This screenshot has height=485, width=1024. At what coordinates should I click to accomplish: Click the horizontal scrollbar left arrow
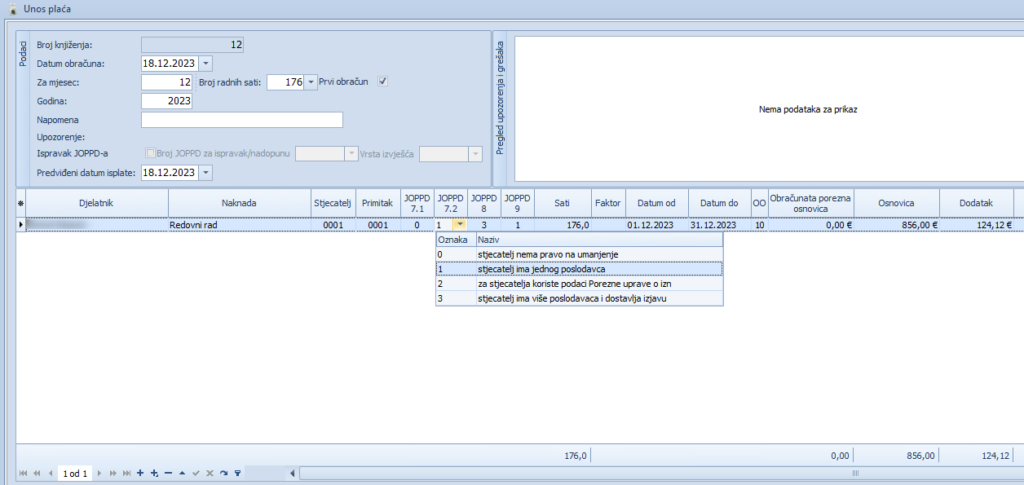[x=292, y=472]
